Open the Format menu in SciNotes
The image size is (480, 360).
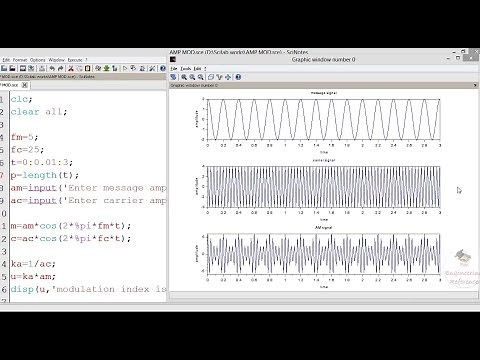(x=20, y=60)
